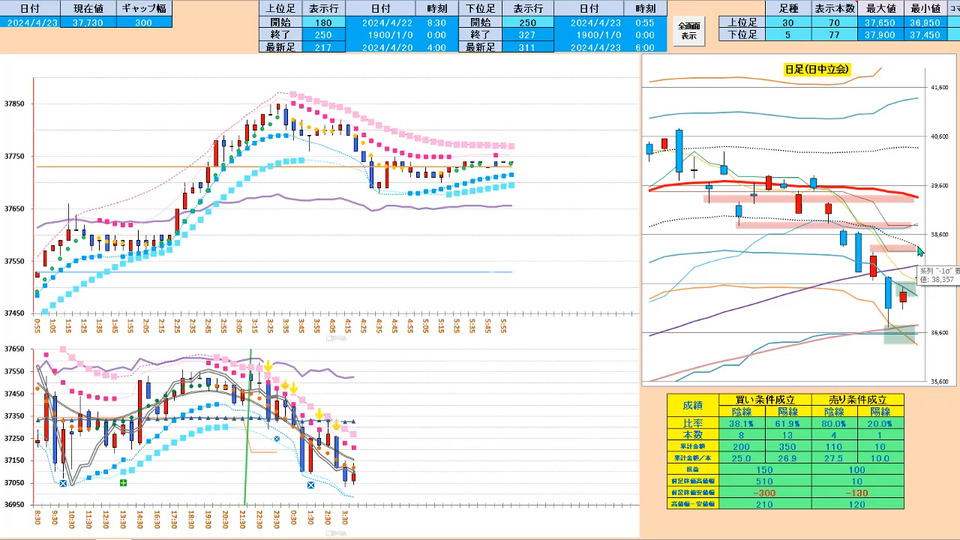Select the 現在値 cell showing 37,730
The image size is (960, 540).
(x=88, y=22)
